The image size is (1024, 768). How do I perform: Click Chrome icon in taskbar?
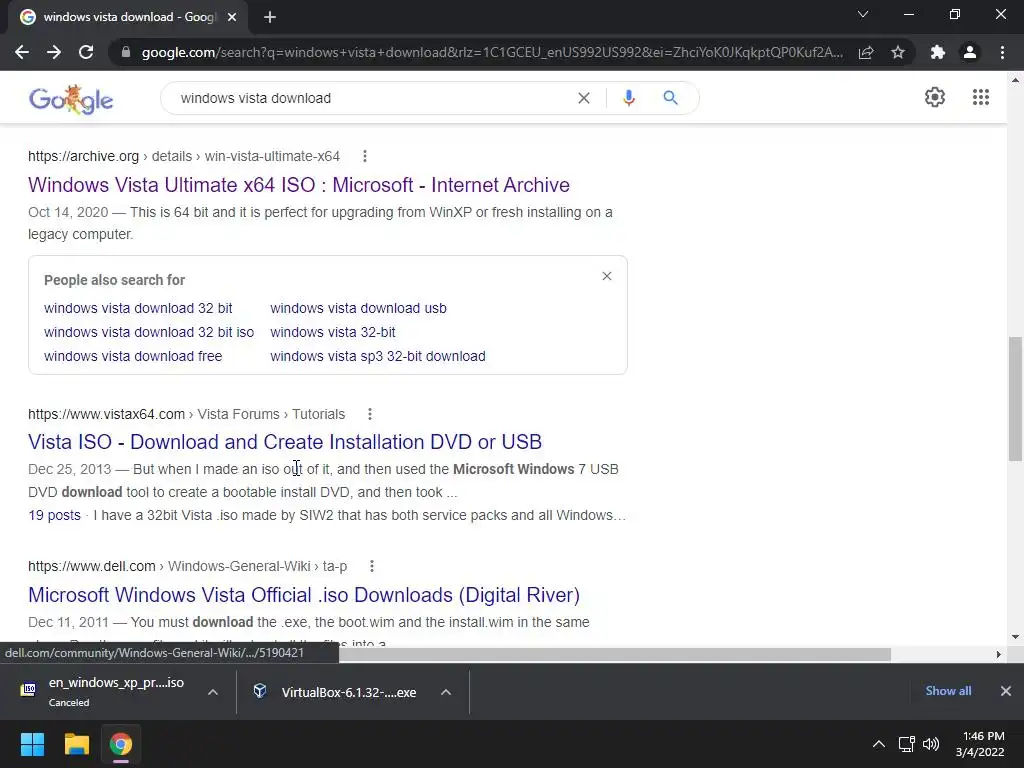[x=121, y=744]
